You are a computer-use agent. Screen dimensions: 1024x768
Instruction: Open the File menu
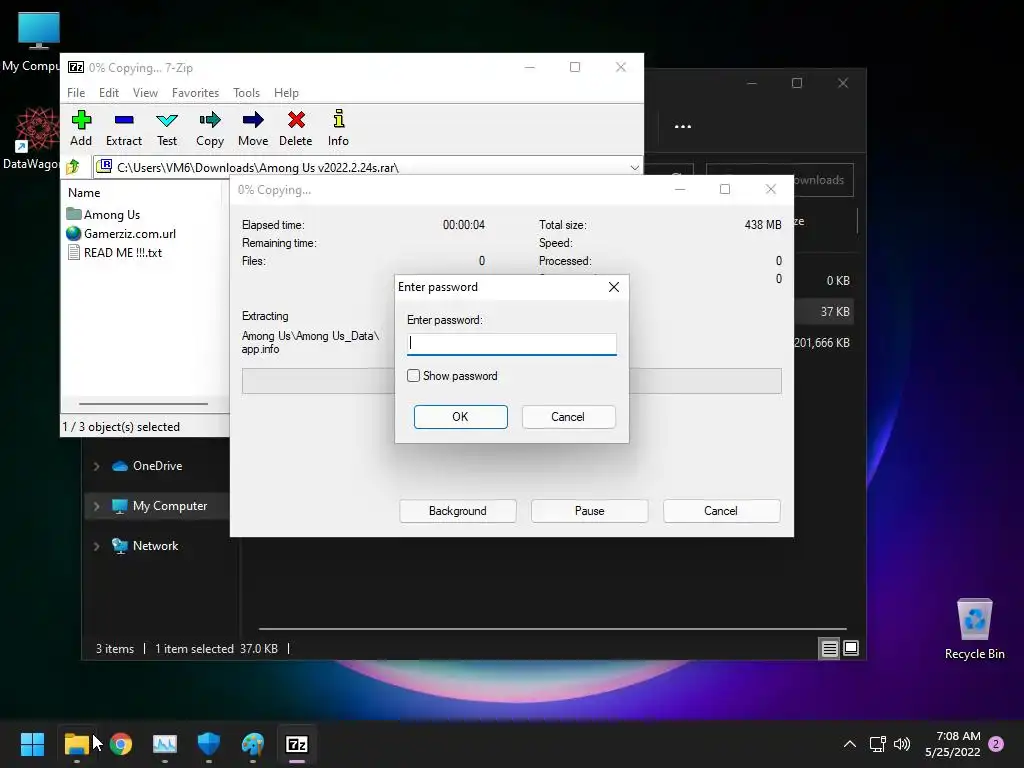click(76, 93)
